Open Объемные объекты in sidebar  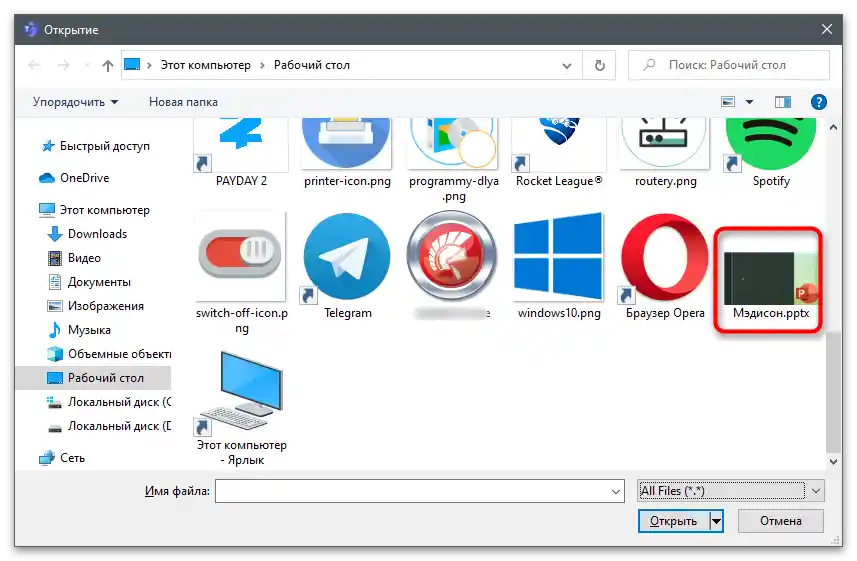pos(109,354)
